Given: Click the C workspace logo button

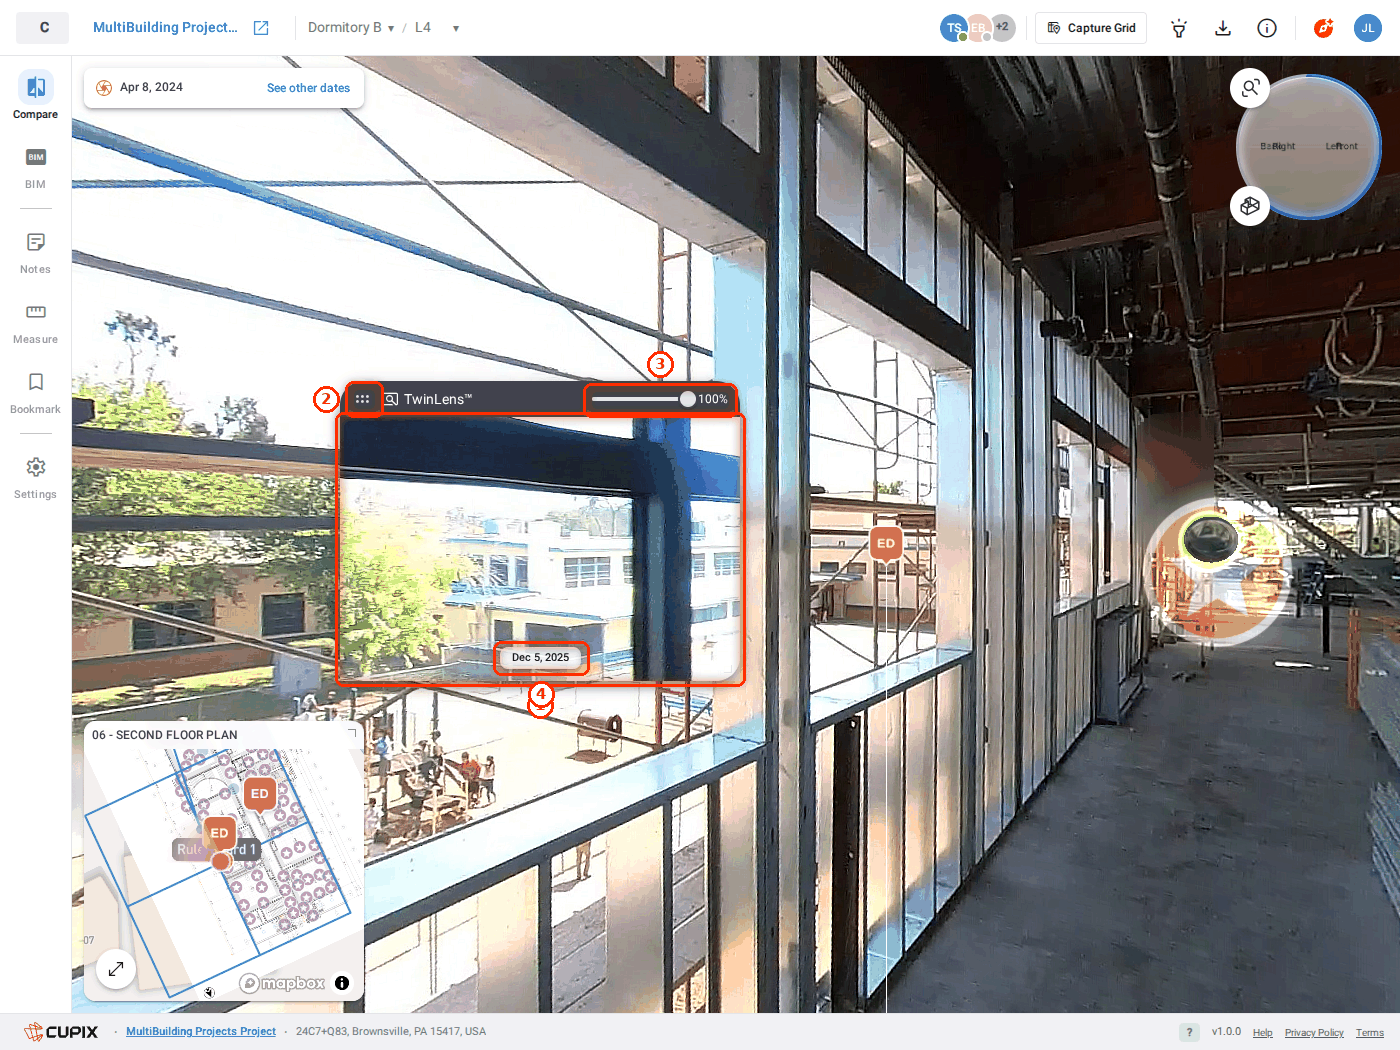Looking at the screenshot, I should tap(43, 28).
